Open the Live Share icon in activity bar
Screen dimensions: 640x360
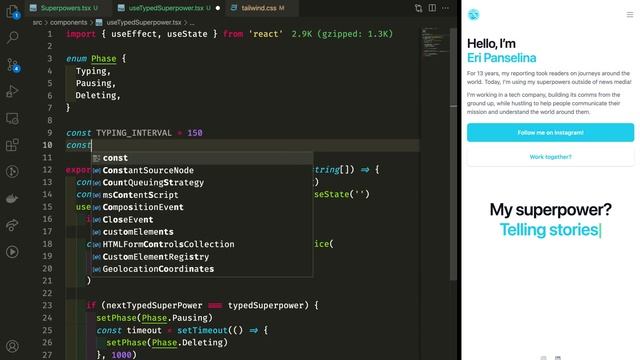coord(12,225)
